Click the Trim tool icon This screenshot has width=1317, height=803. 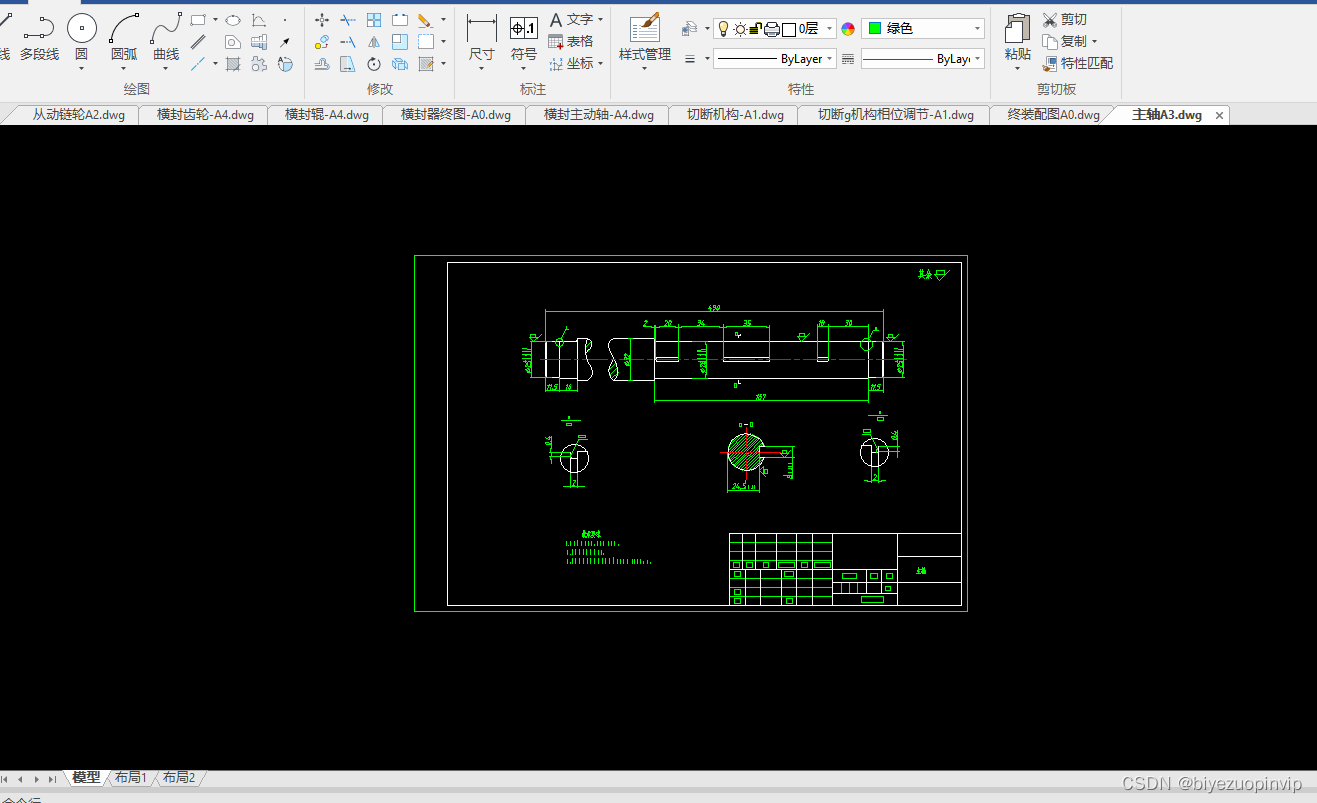pyautogui.click(x=348, y=19)
